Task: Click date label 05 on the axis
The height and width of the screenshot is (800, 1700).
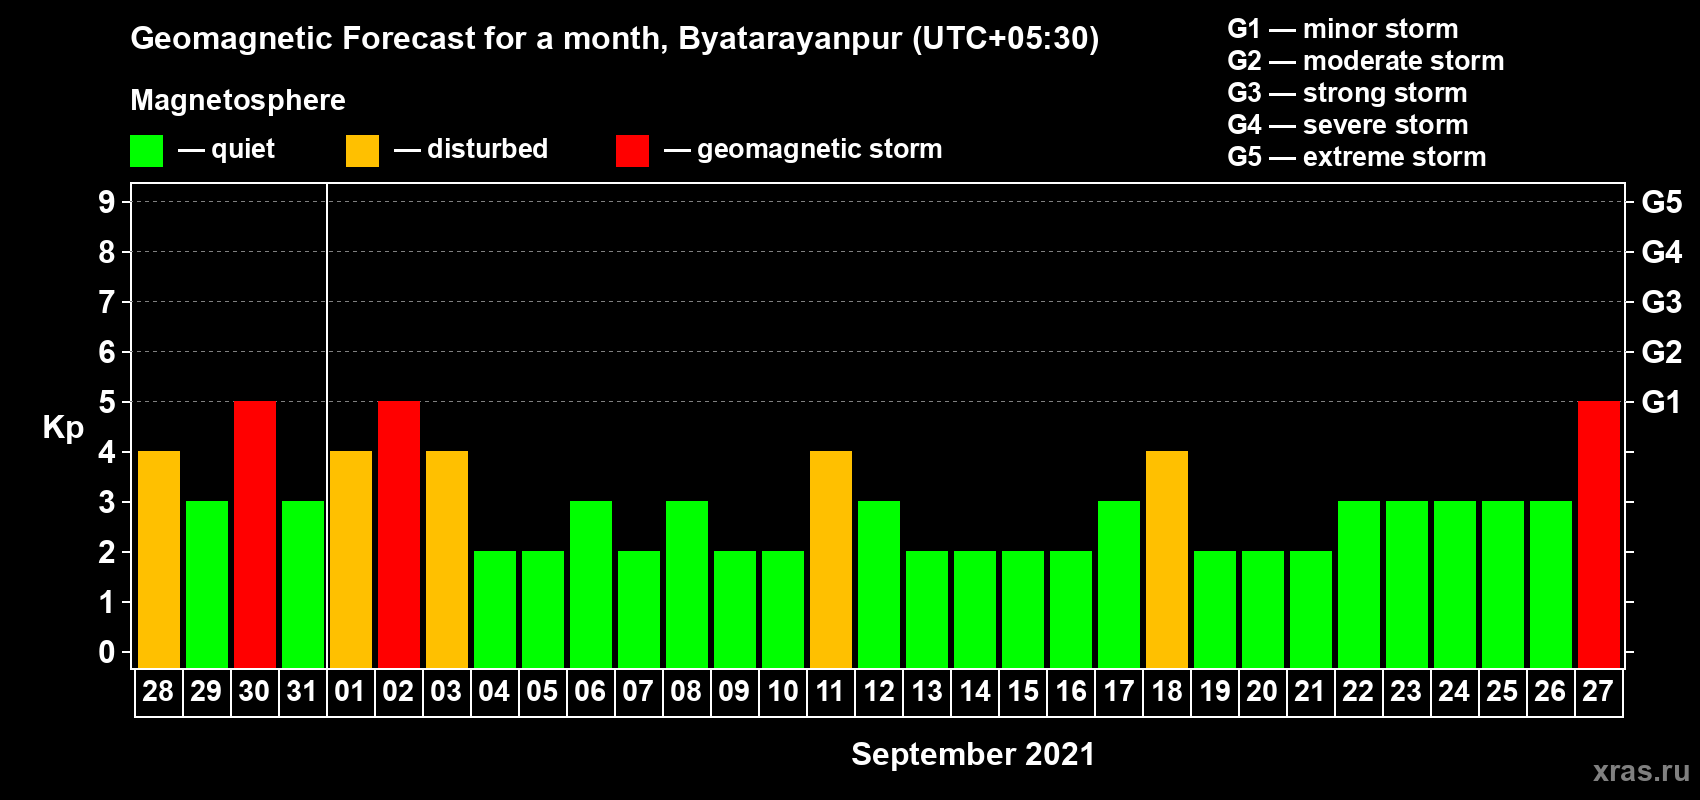Action: (542, 692)
